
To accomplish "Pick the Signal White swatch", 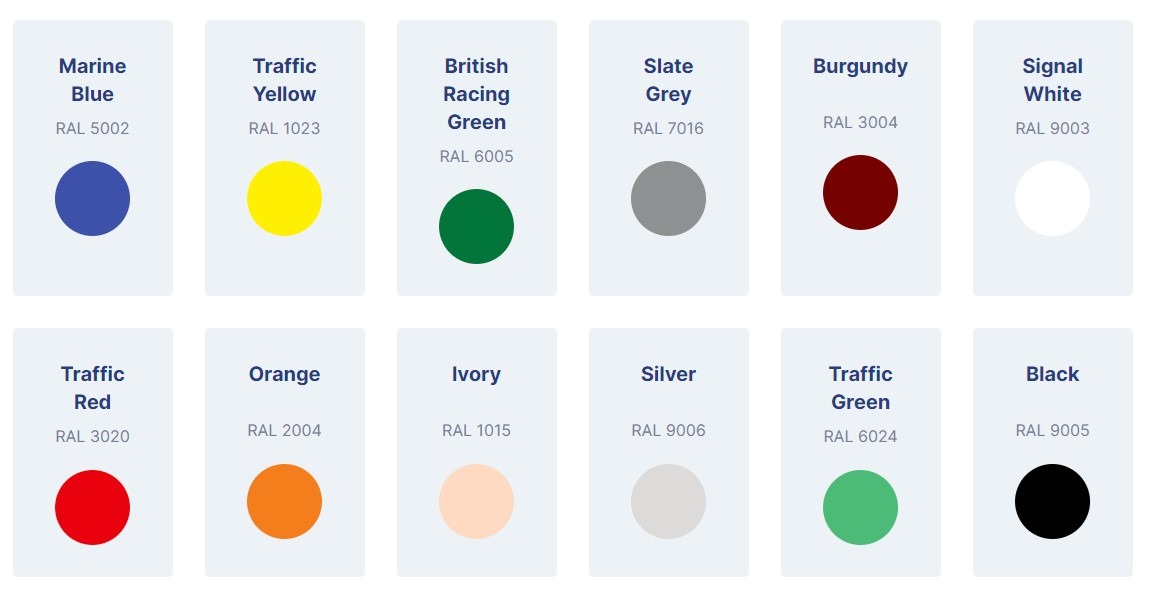I will coord(1052,198).
